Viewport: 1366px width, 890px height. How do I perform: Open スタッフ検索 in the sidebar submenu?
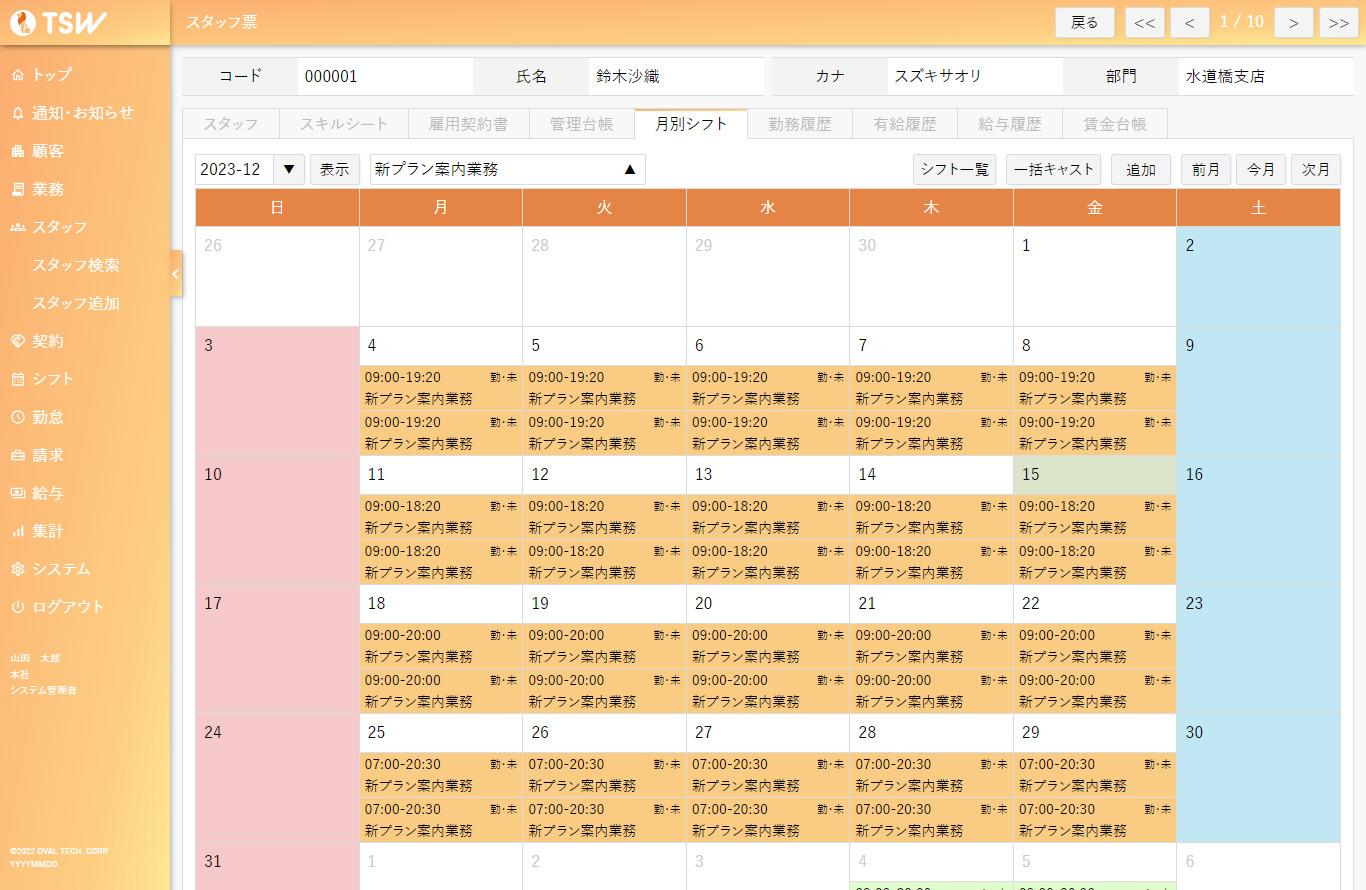click(x=76, y=265)
